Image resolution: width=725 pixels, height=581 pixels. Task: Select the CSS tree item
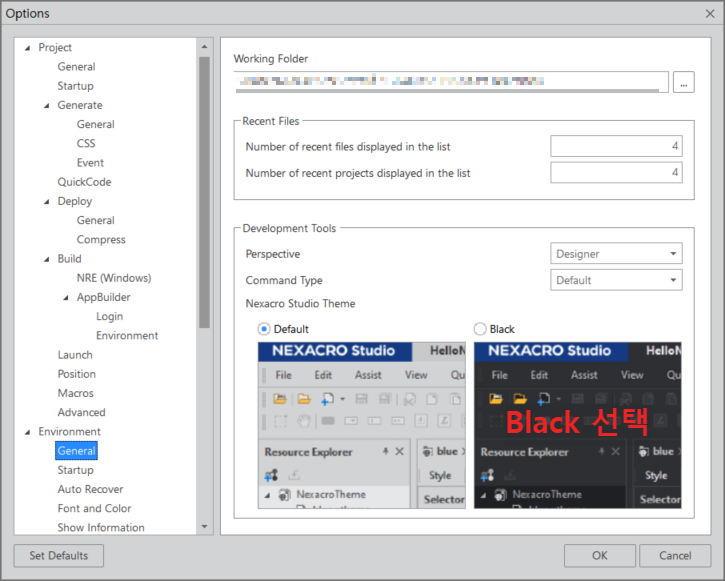point(86,143)
